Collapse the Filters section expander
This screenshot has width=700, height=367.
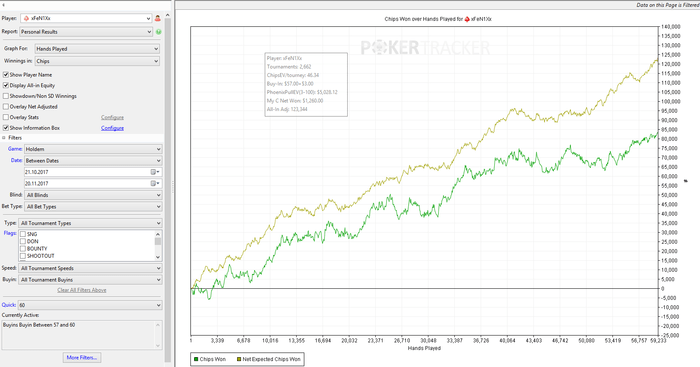click(x=4, y=138)
